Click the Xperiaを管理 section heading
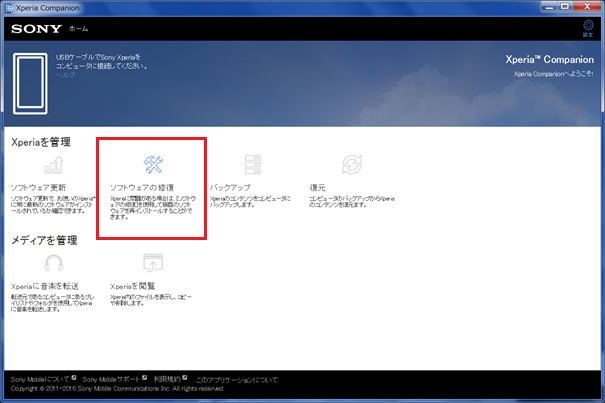 41,142
